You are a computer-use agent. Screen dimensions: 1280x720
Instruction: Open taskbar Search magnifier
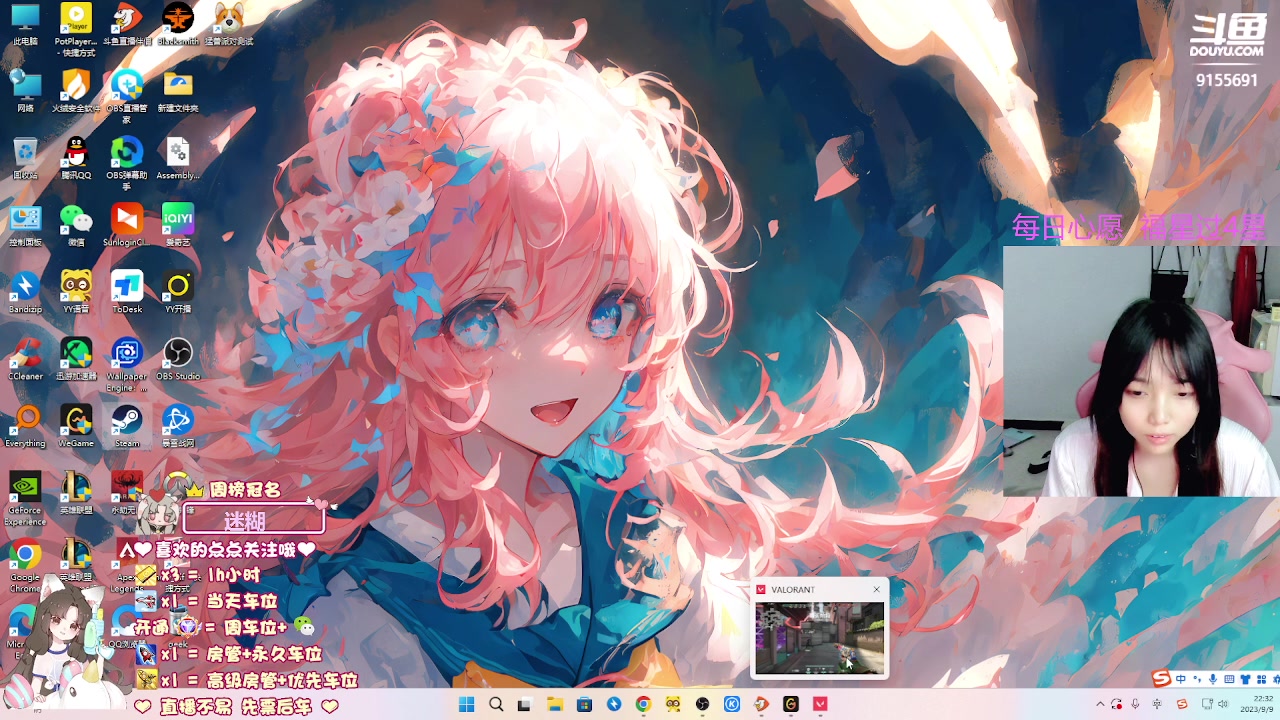496,704
